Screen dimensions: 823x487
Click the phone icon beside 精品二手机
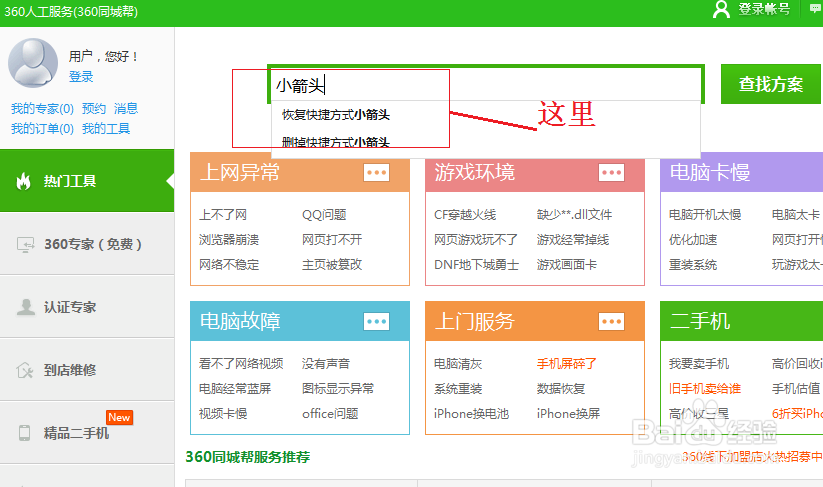[x=24, y=433]
